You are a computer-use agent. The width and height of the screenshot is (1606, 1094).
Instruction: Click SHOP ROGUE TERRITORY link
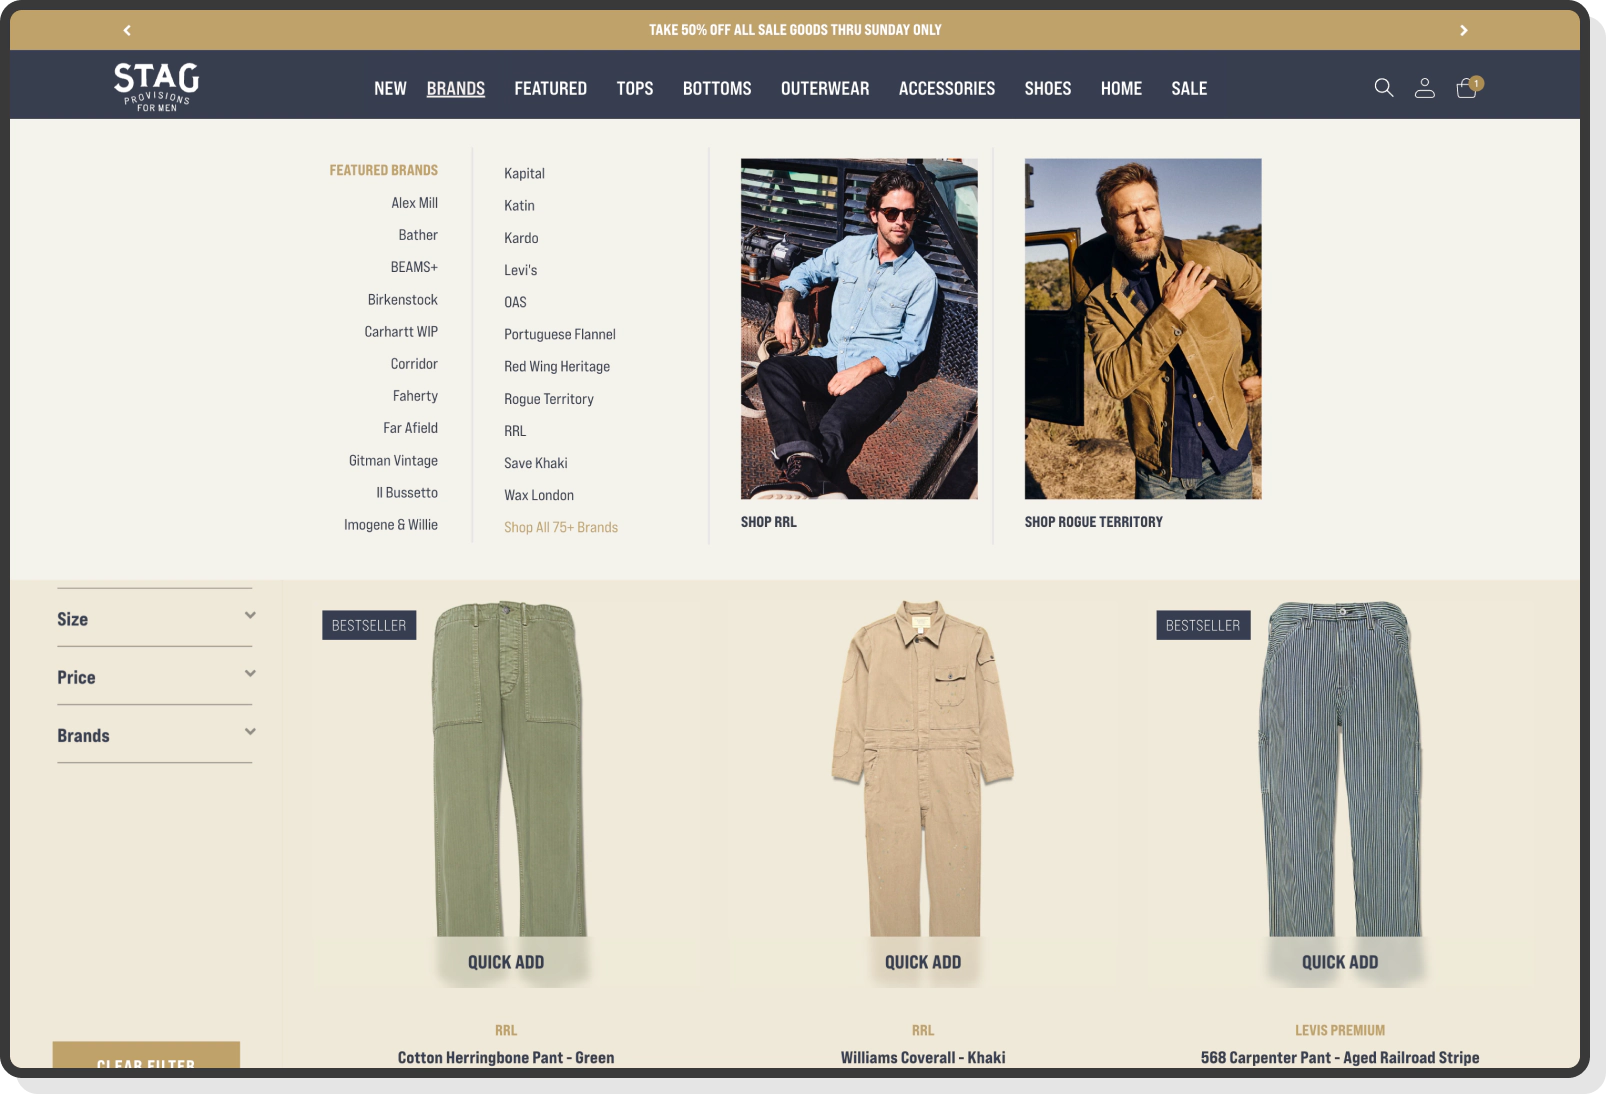pos(1093,521)
